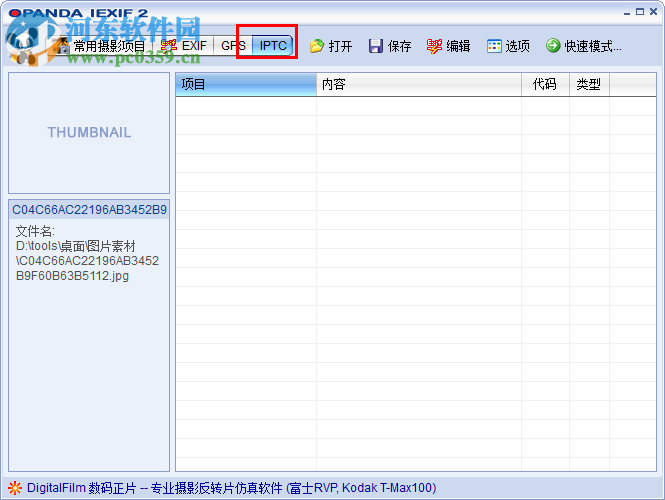Click the 打开 folder icon
This screenshot has width=665, height=500.
(317, 46)
